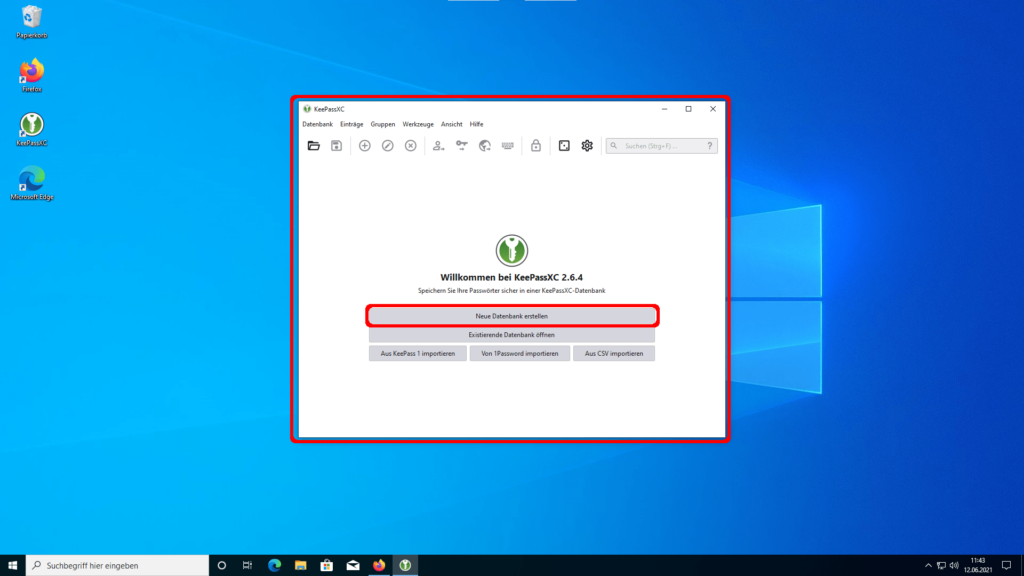Click the Auto-Type keyboard icon
This screenshot has width=1024, height=576.
click(x=507, y=146)
